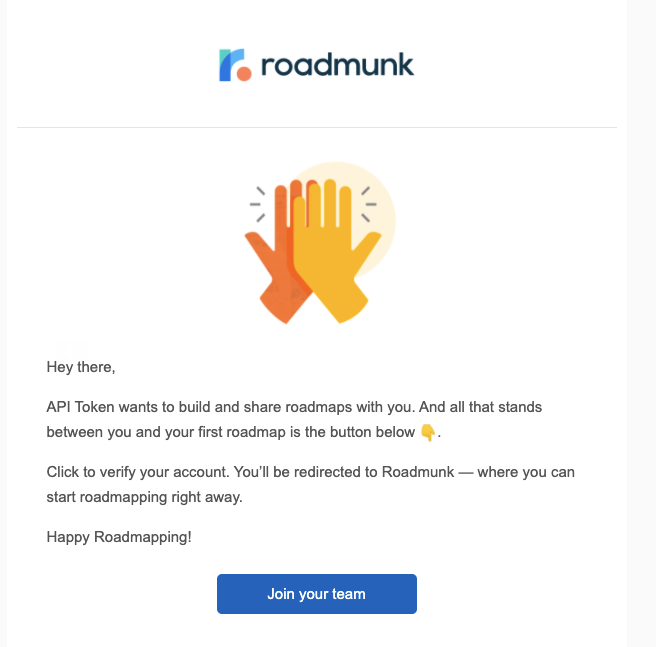Click the "build and share roadmaps" phrase
656x647 pixels.
(x=259, y=408)
